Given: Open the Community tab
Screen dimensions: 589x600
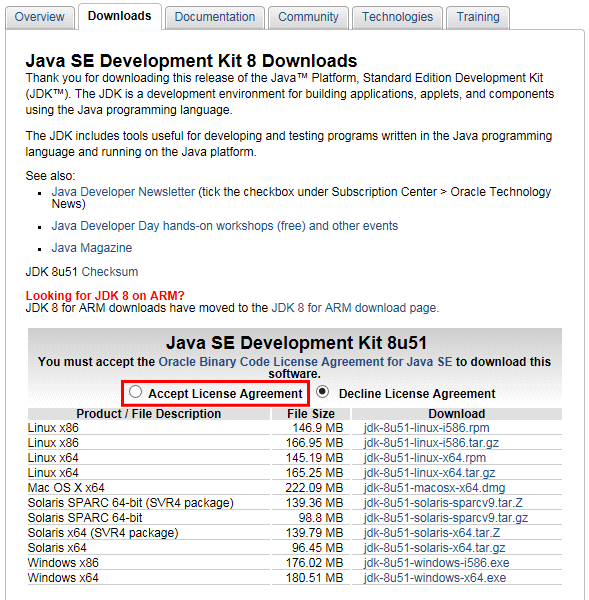Looking at the screenshot, I should click(x=308, y=17).
